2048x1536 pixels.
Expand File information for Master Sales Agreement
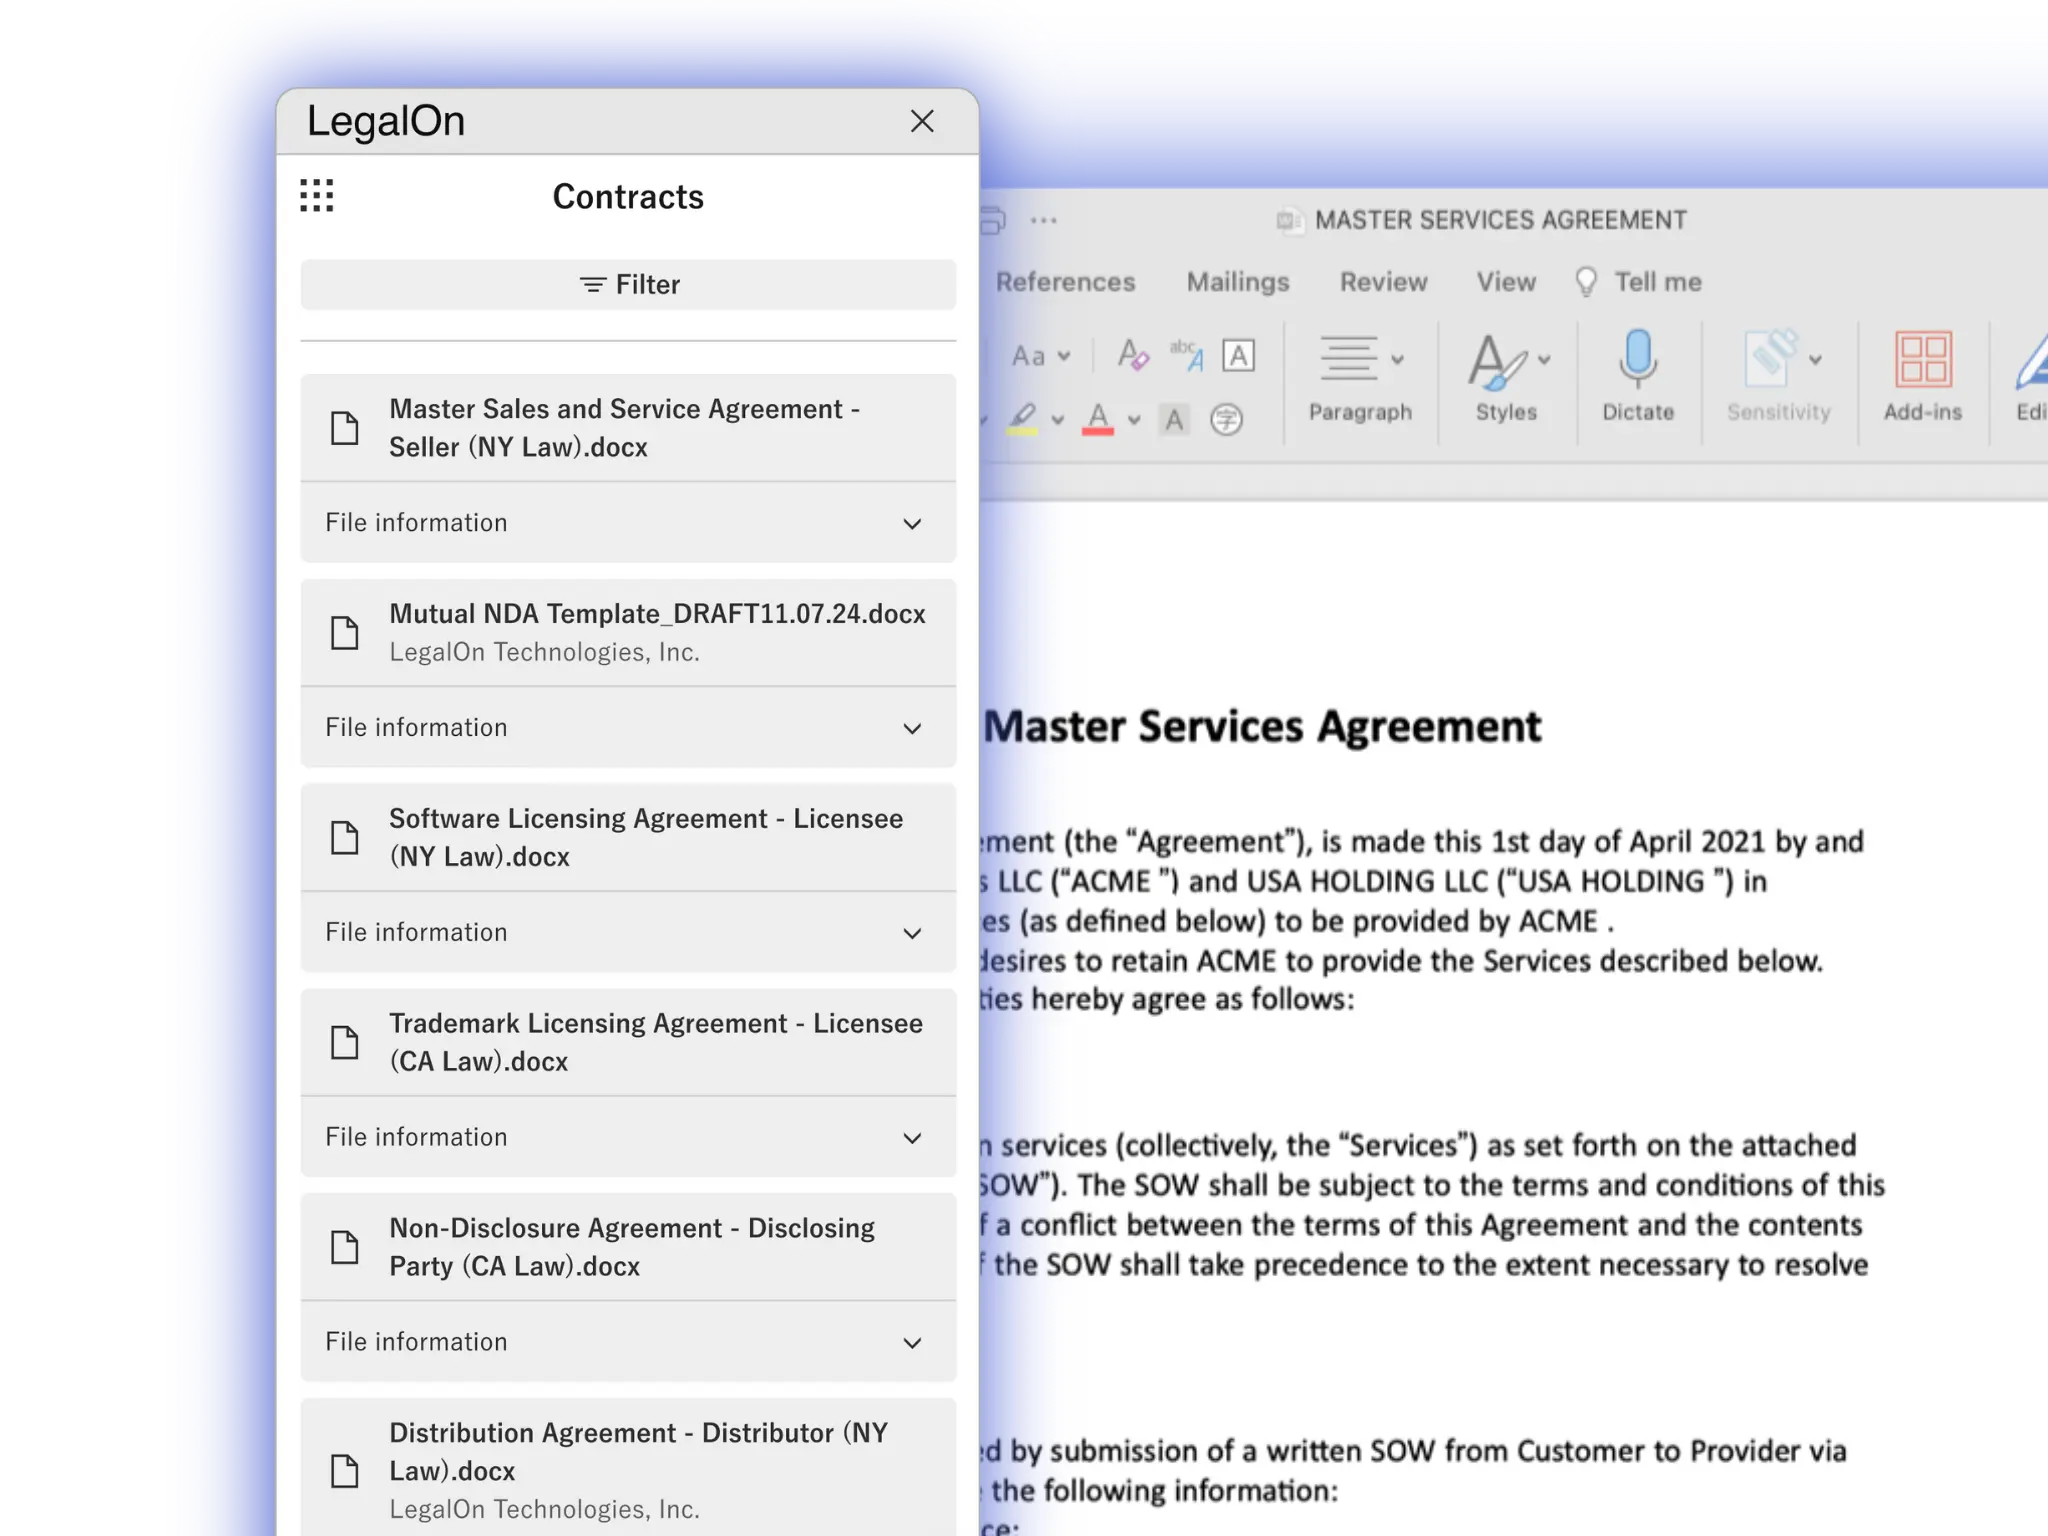coord(628,523)
